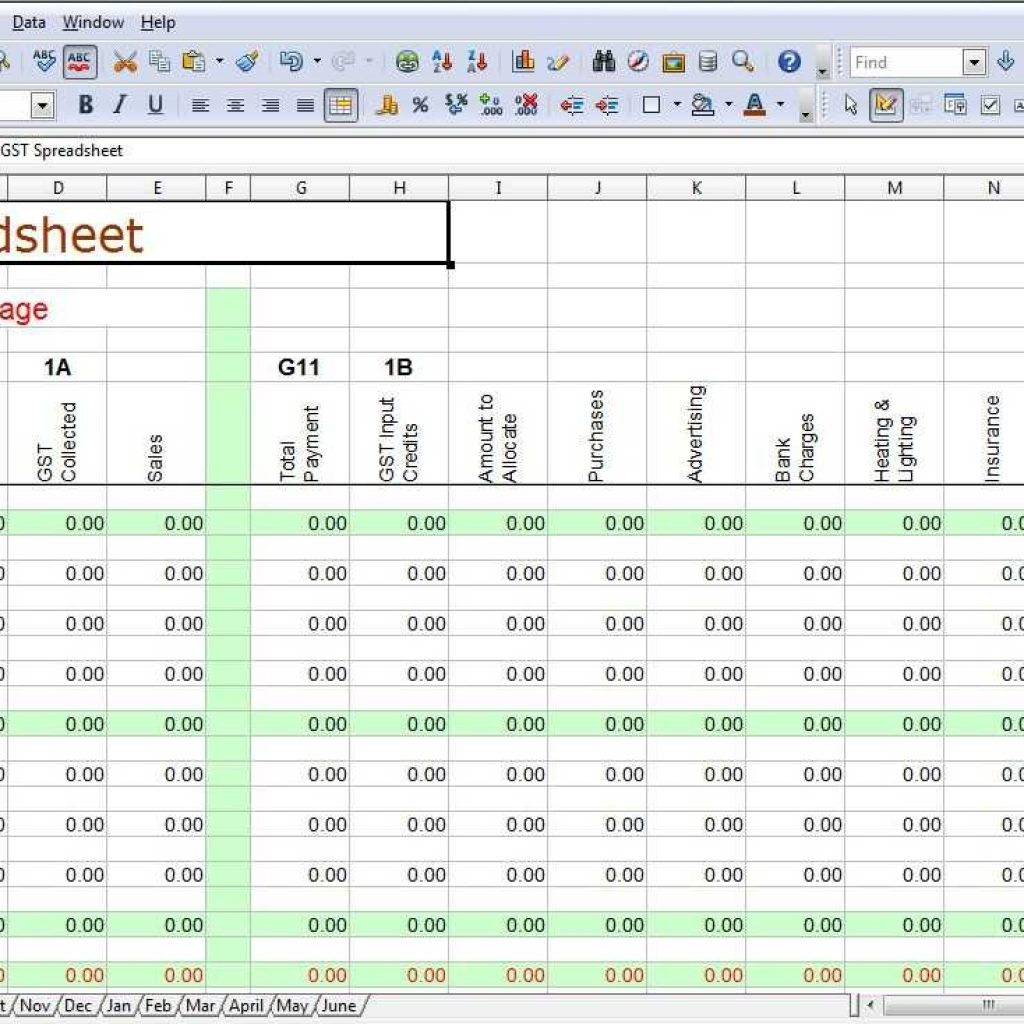The image size is (1024, 1024).
Task: Open the font color dropdown arrow
Action: [x=780, y=104]
